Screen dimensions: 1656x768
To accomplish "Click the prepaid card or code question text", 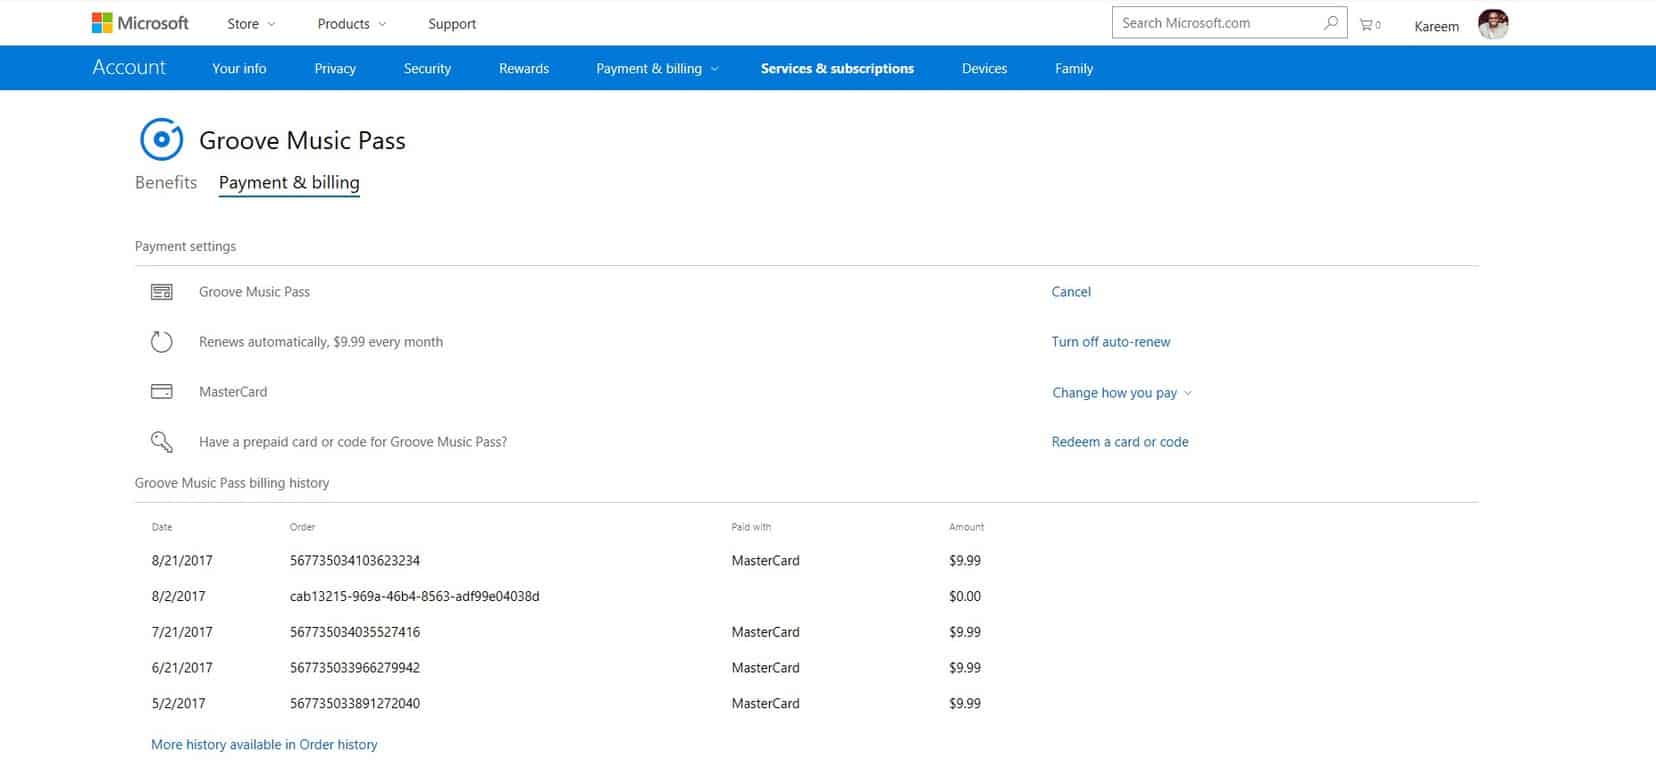I will click(x=353, y=442).
